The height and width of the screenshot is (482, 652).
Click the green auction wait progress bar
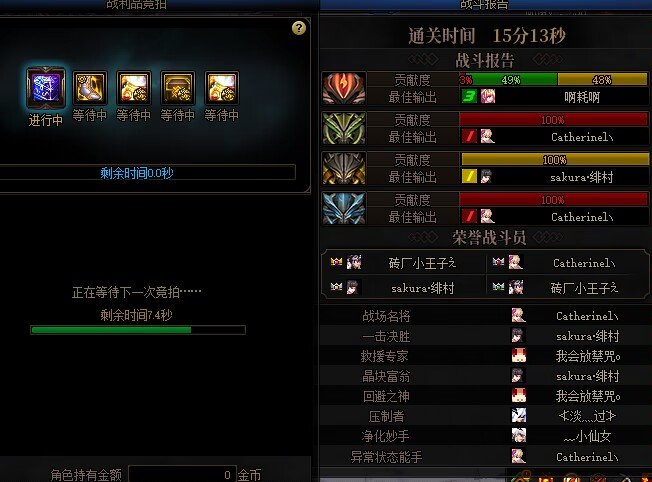138,330
